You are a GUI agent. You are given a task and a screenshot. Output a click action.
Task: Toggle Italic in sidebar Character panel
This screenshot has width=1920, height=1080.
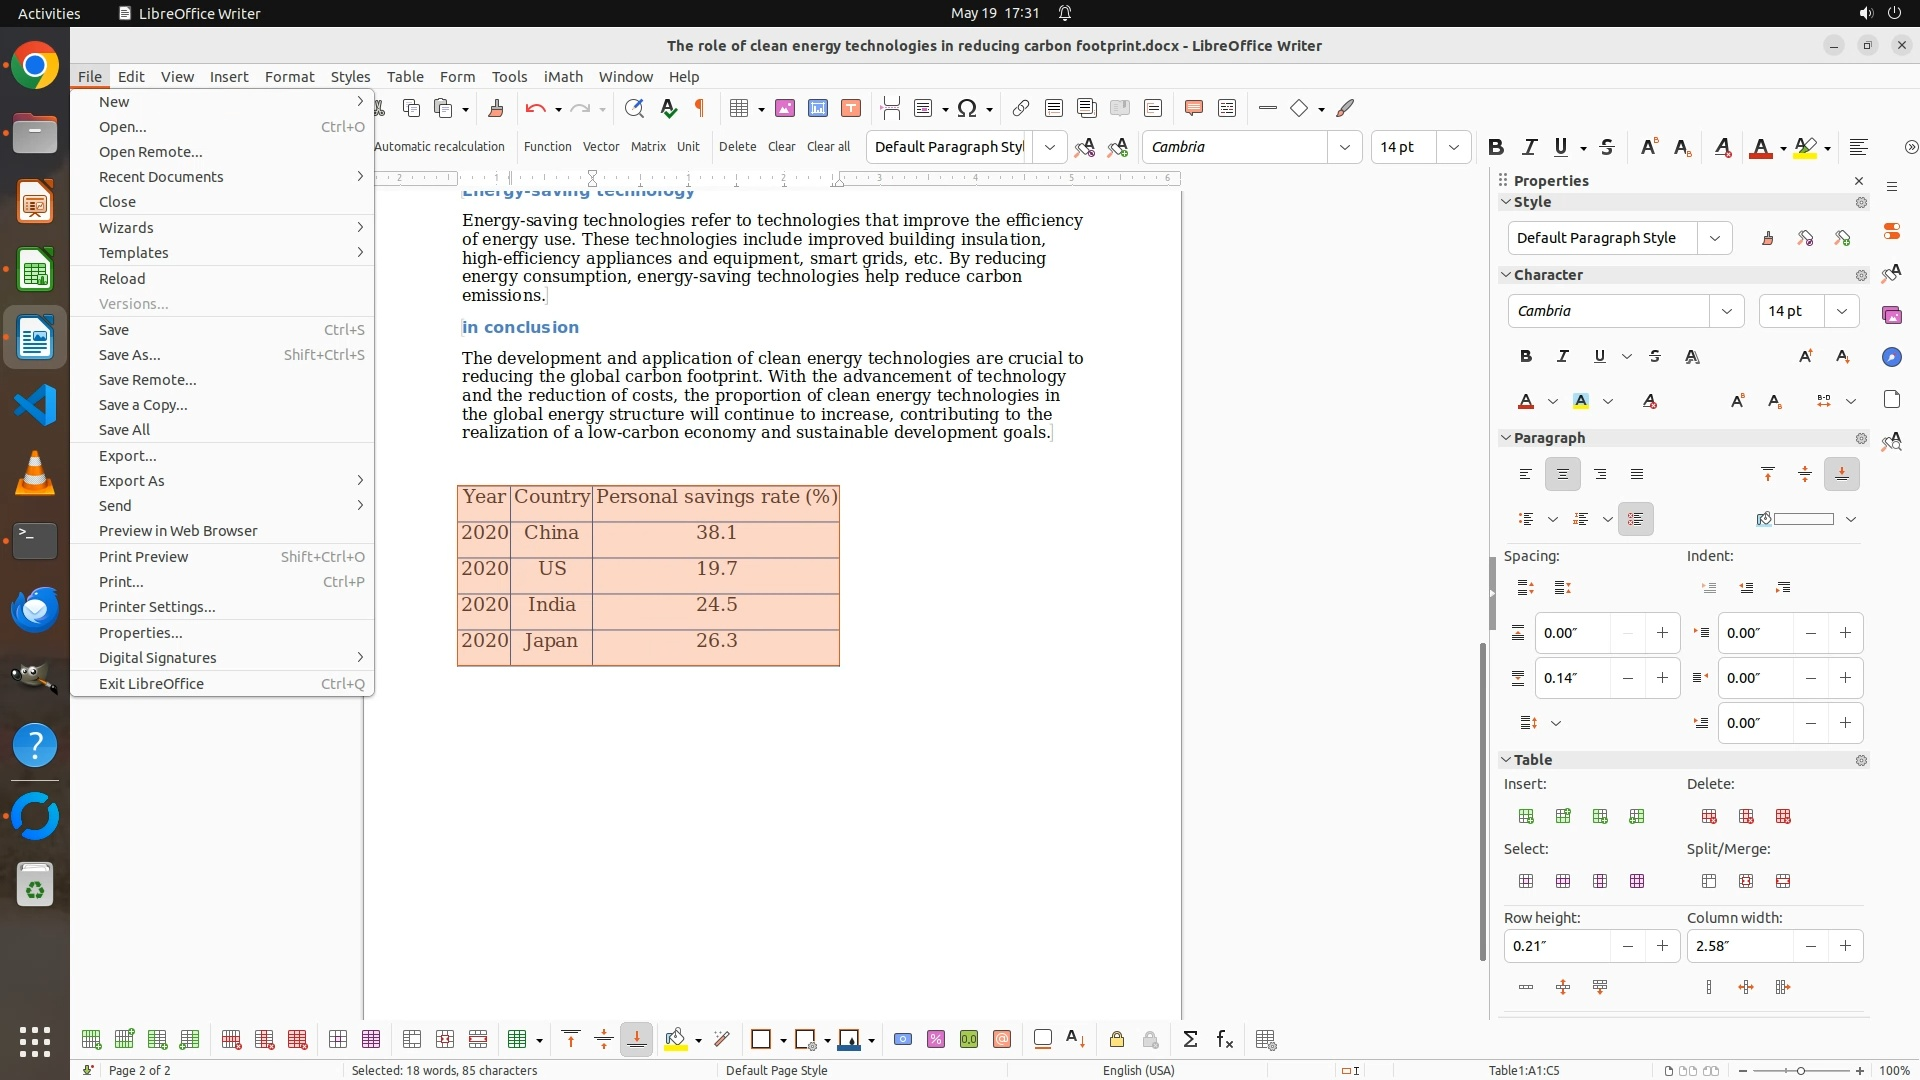click(1562, 356)
